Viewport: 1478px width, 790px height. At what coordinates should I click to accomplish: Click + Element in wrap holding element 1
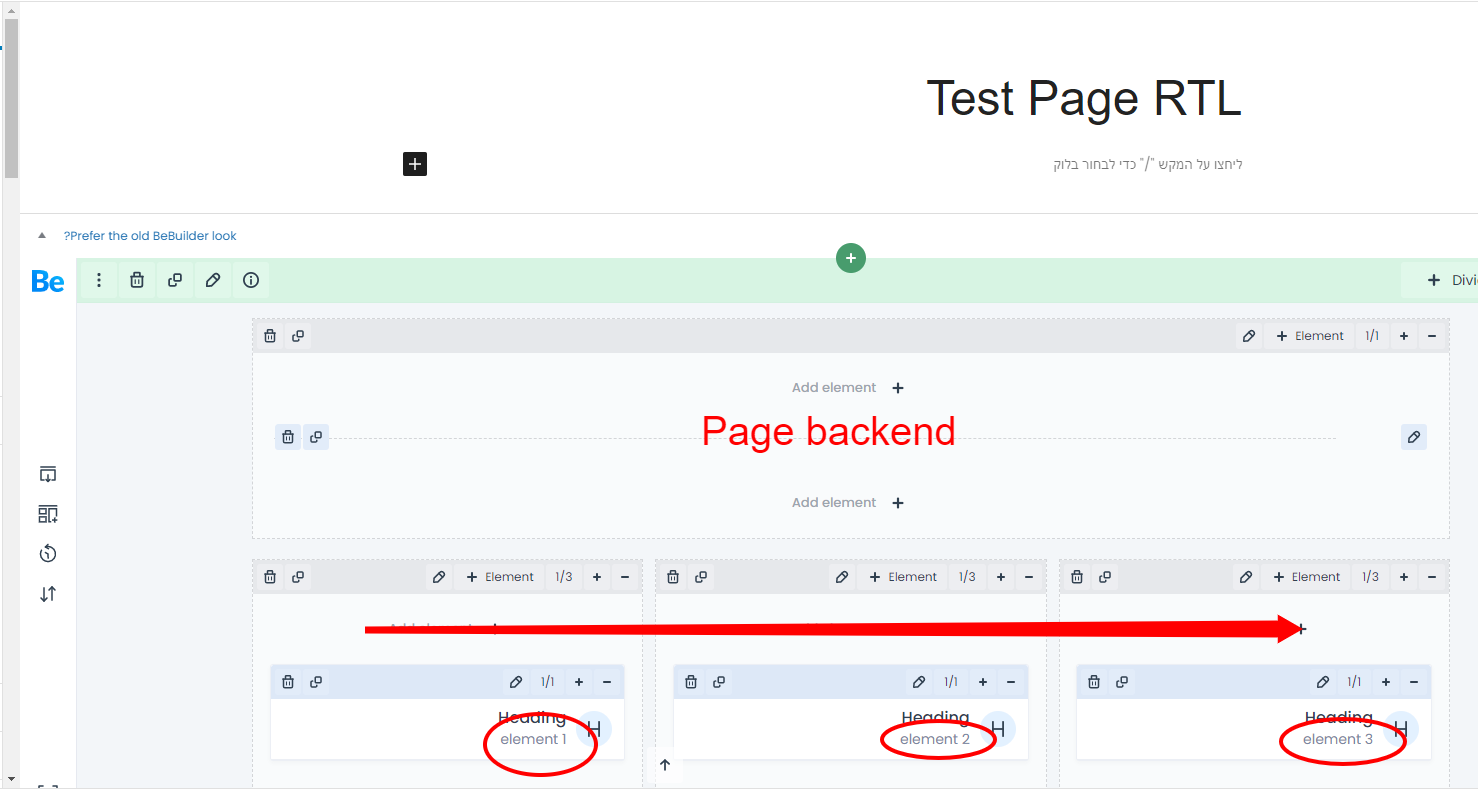[500, 577]
